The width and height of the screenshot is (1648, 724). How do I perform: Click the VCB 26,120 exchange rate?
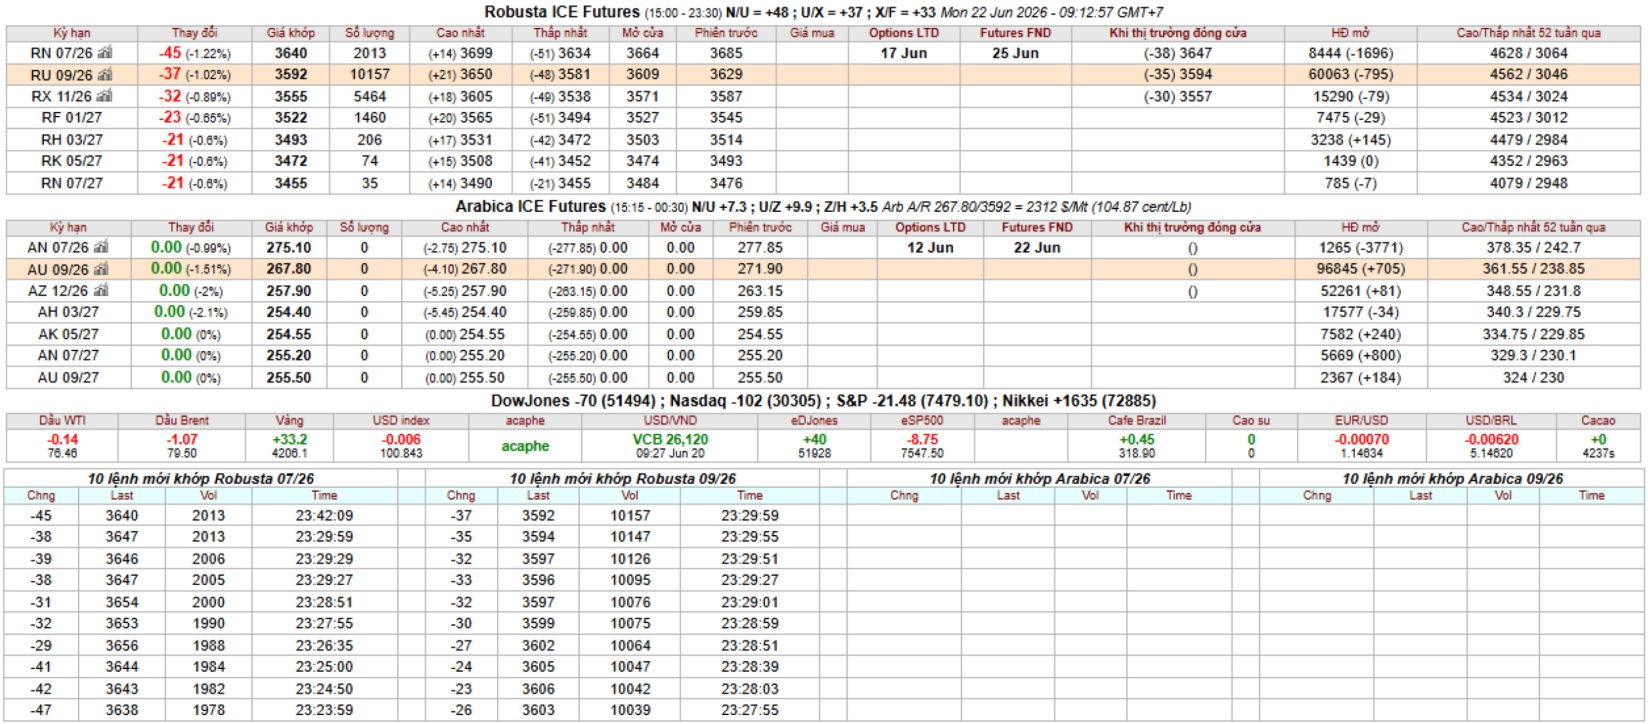670,439
